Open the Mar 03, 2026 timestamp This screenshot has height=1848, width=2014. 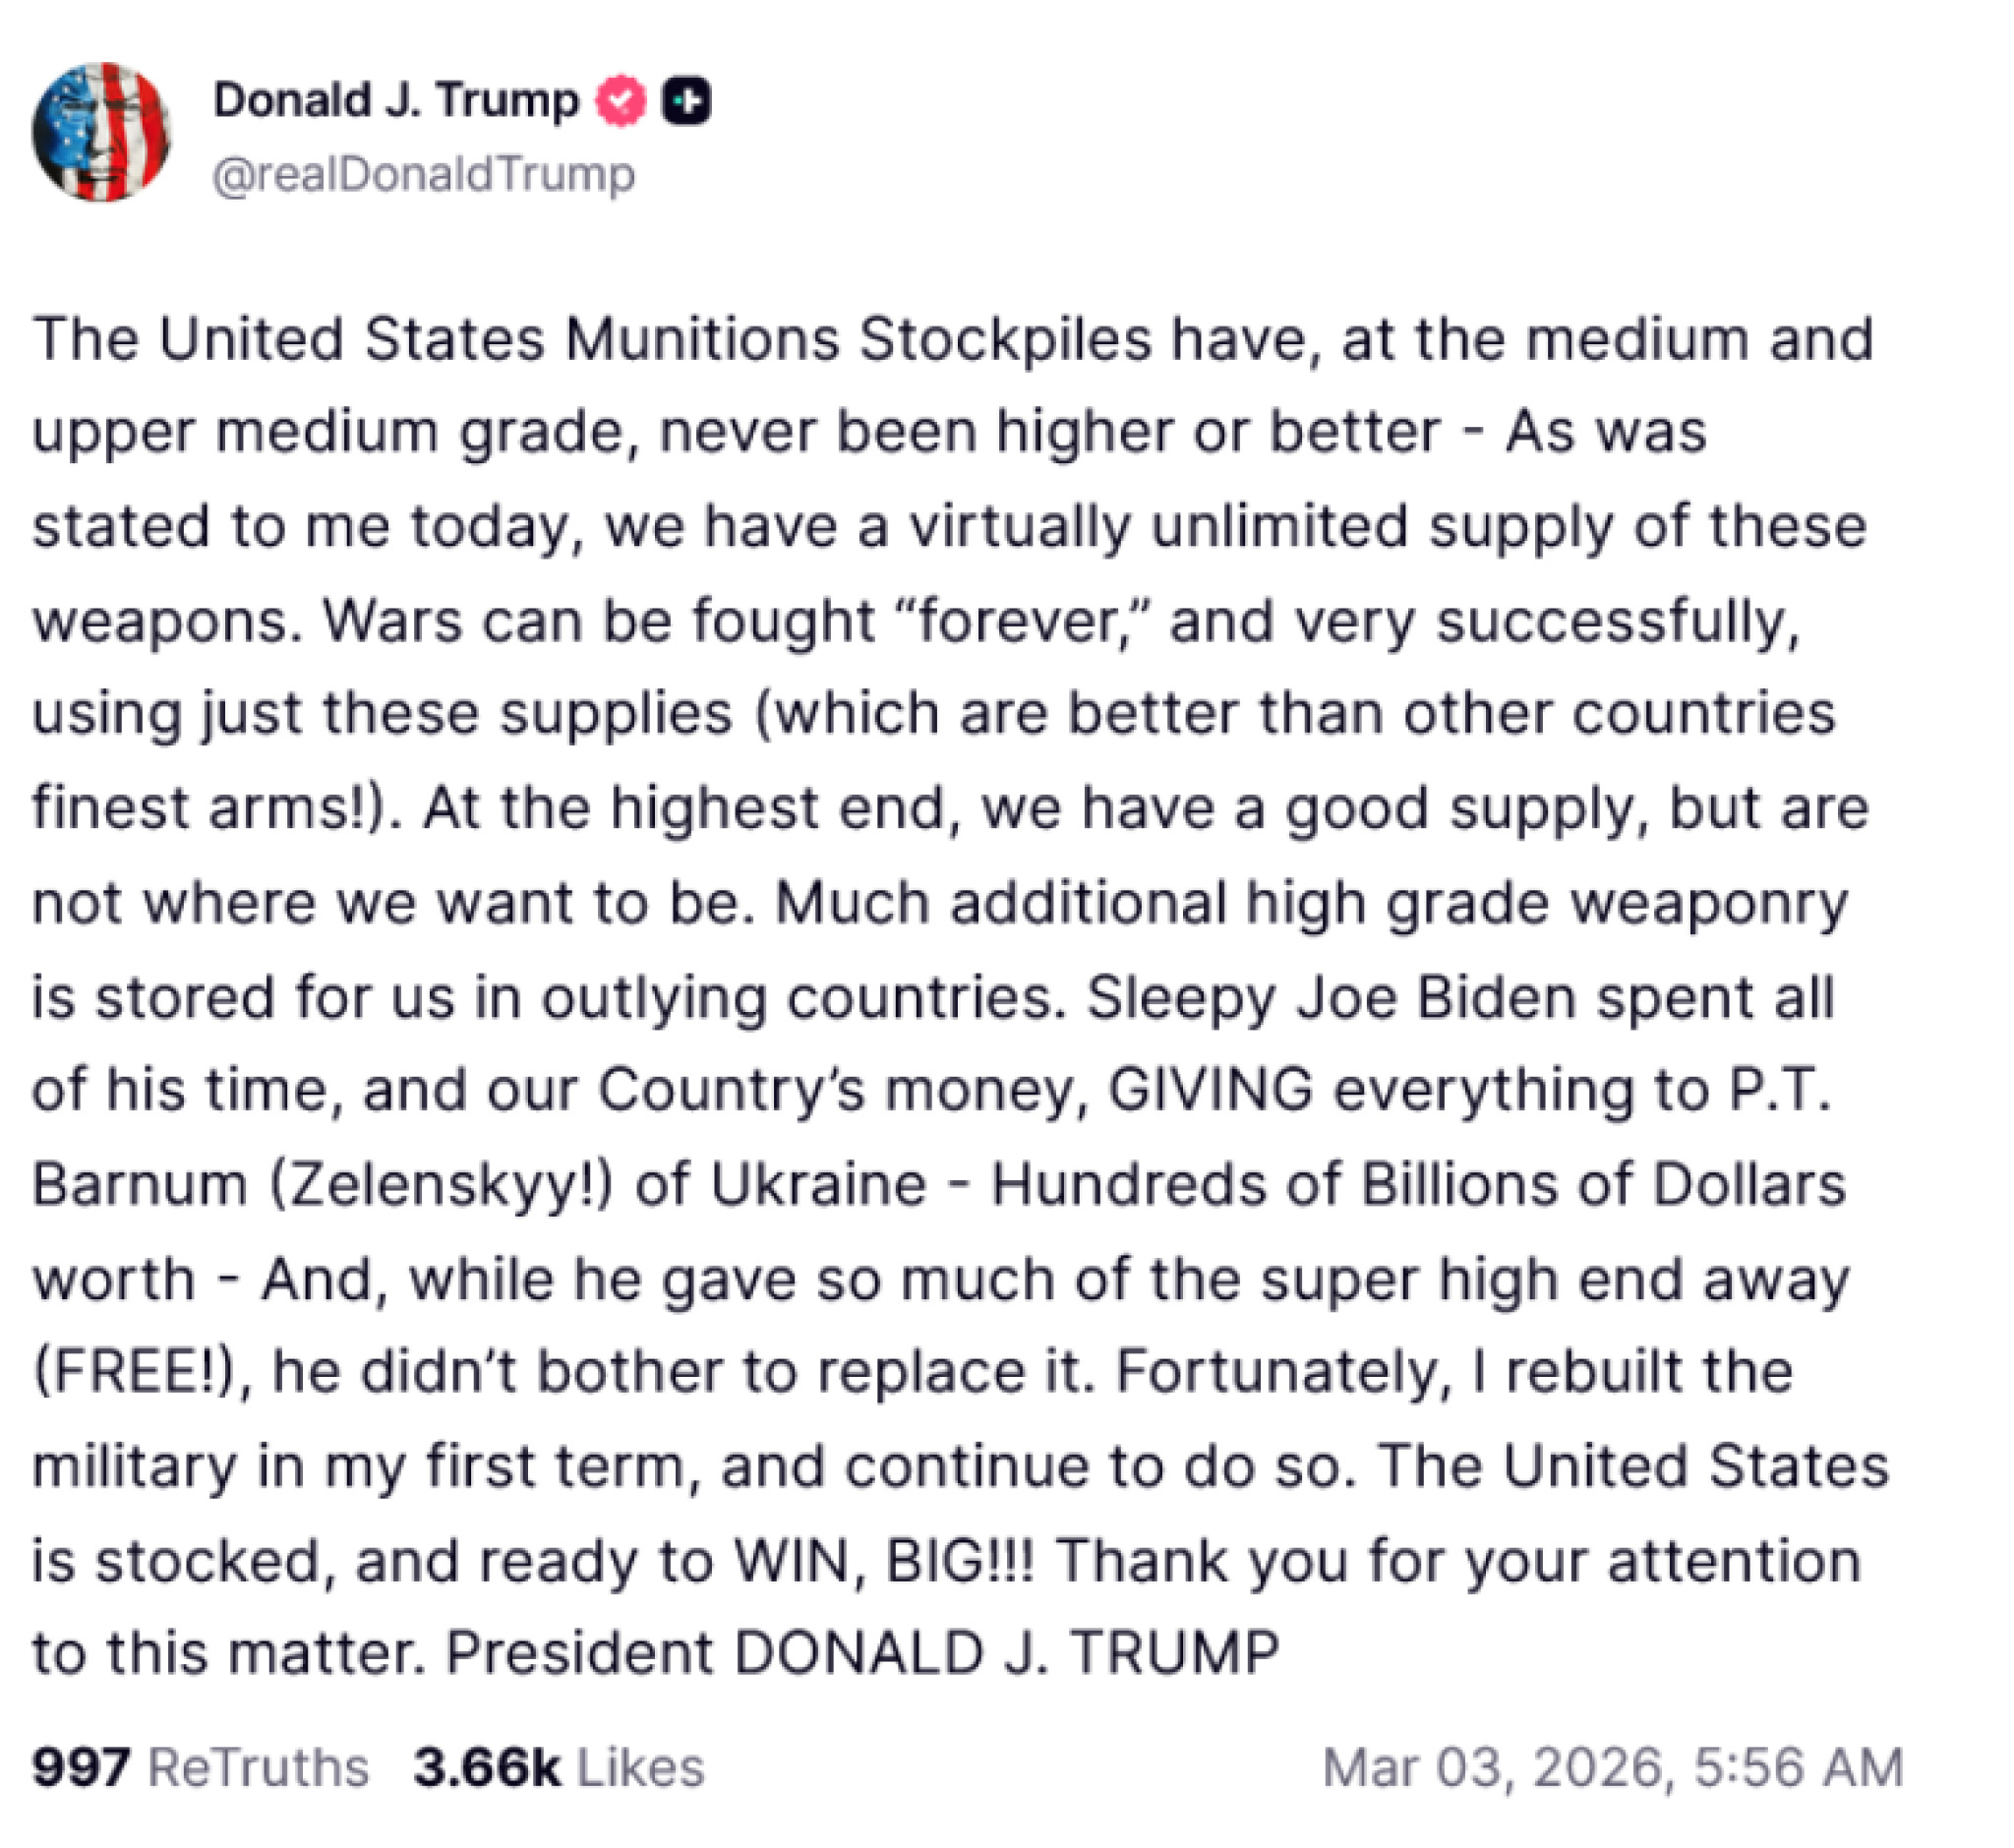(1612, 1767)
